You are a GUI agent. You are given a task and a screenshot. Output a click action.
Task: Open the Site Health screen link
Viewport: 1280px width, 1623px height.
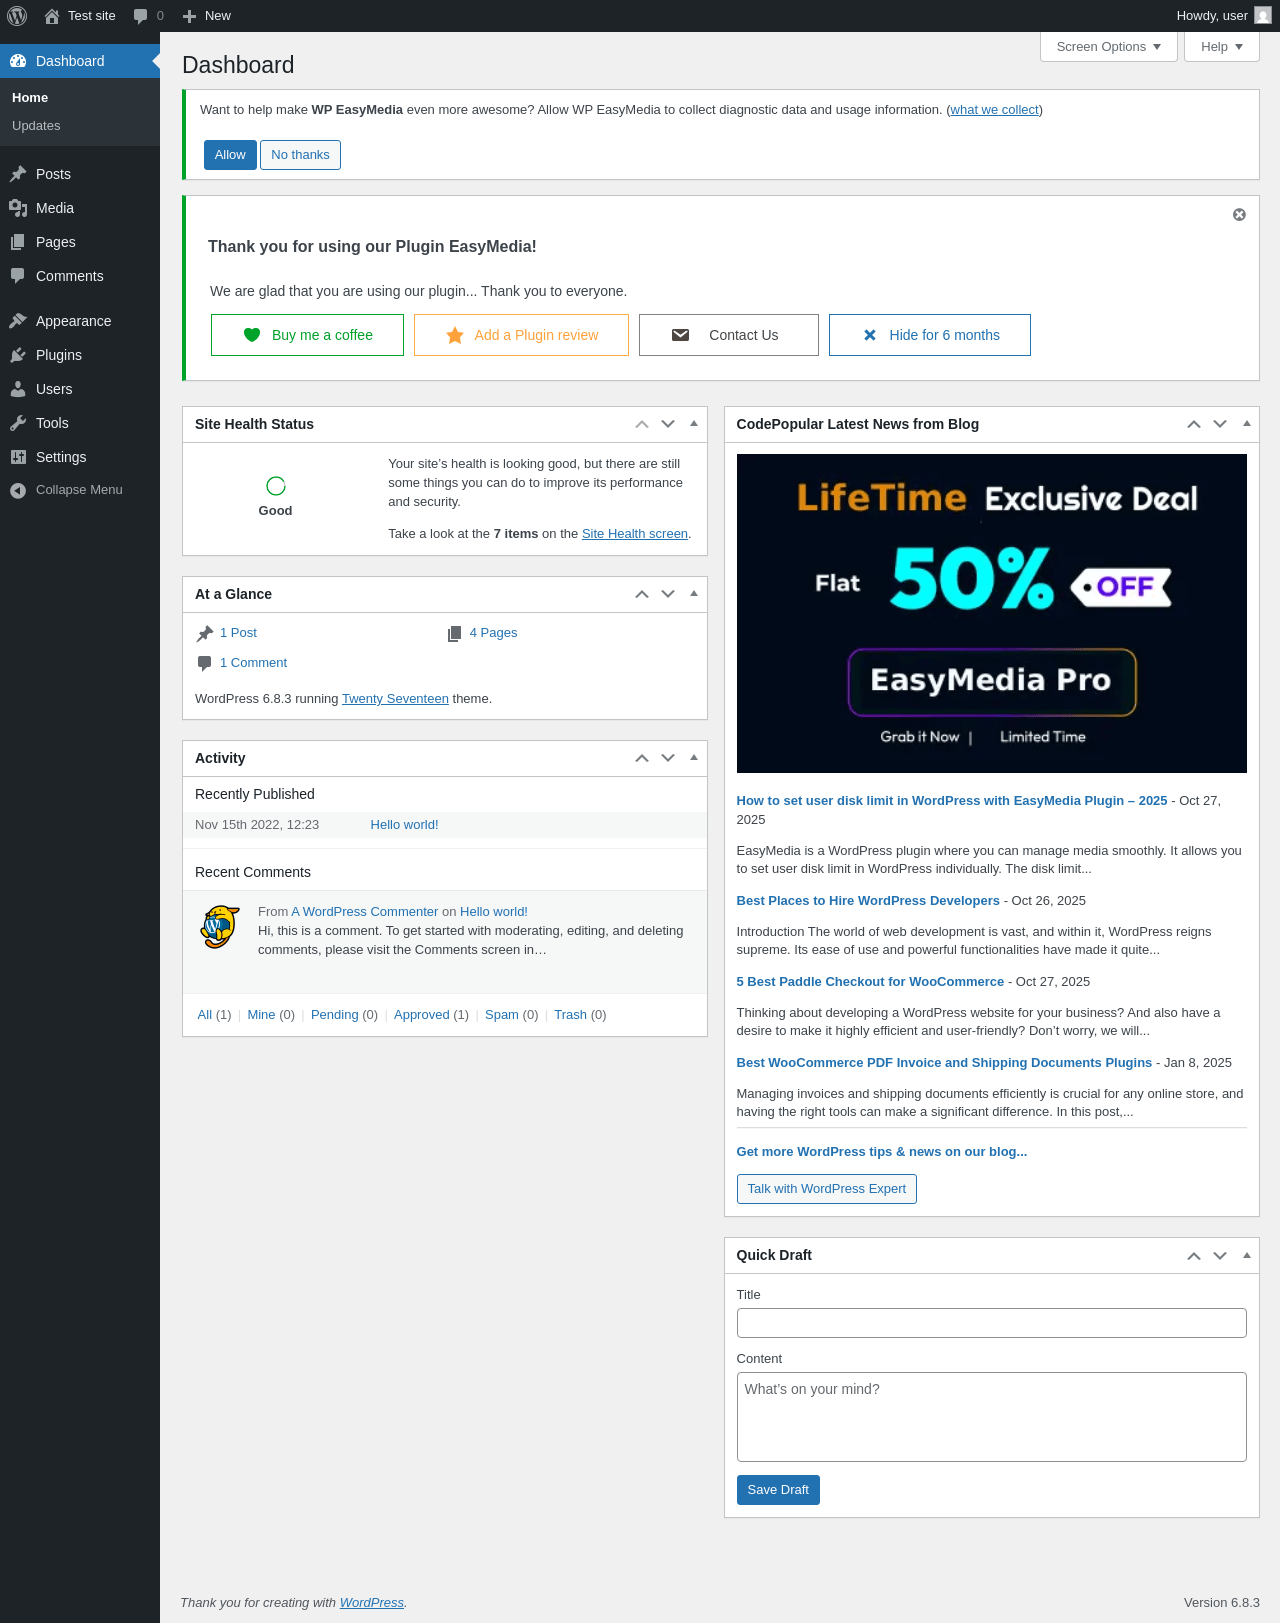[635, 534]
